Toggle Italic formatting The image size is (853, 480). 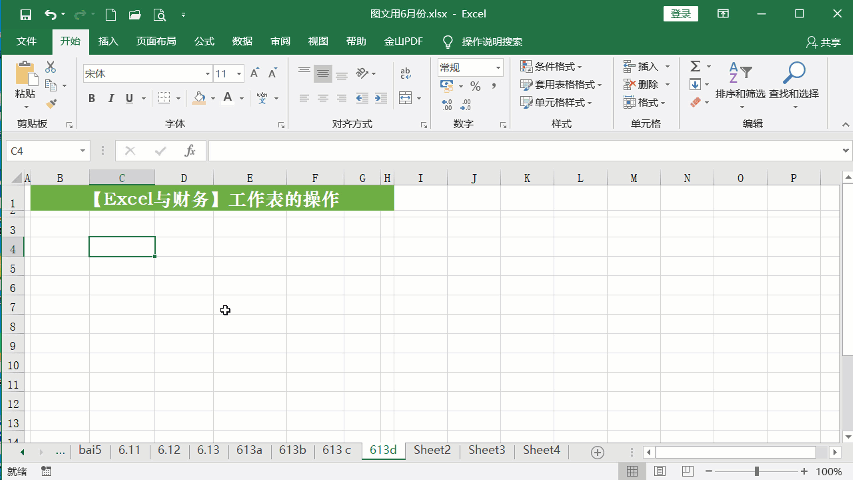(x=110, y=98)
